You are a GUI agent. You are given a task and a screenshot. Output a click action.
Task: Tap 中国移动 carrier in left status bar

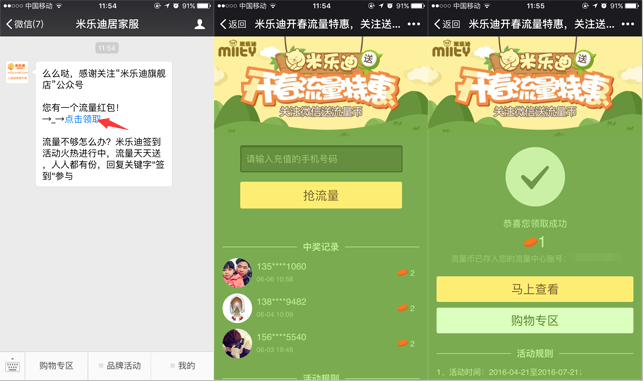[x=39, y=6]
